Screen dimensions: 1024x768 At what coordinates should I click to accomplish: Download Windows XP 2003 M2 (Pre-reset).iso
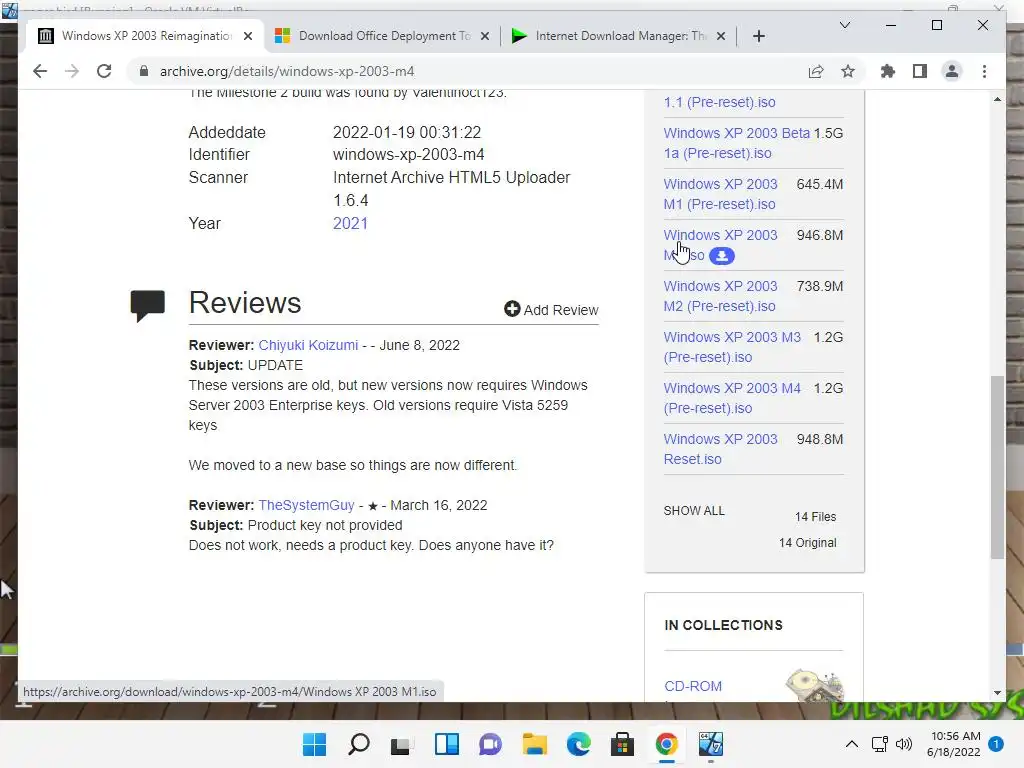720,296
